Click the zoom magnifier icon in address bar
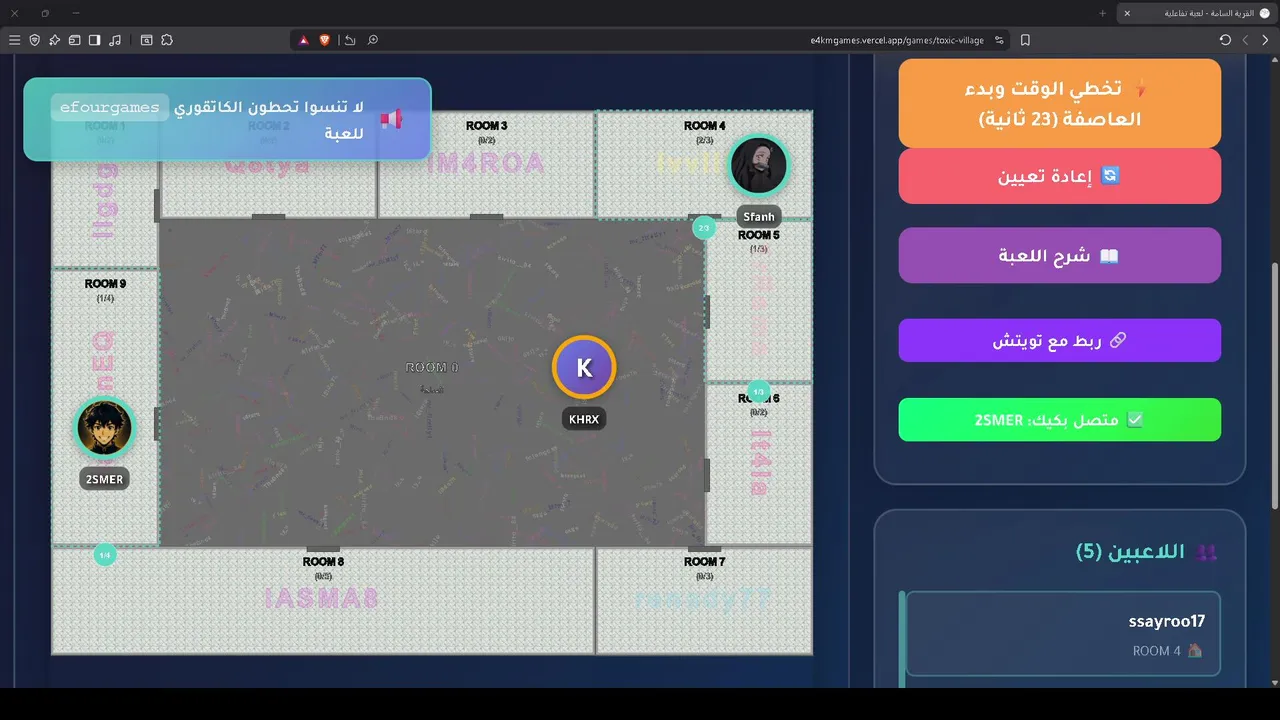The width and height of the screenshot is (1280, 720). click(x=373, y=40)
